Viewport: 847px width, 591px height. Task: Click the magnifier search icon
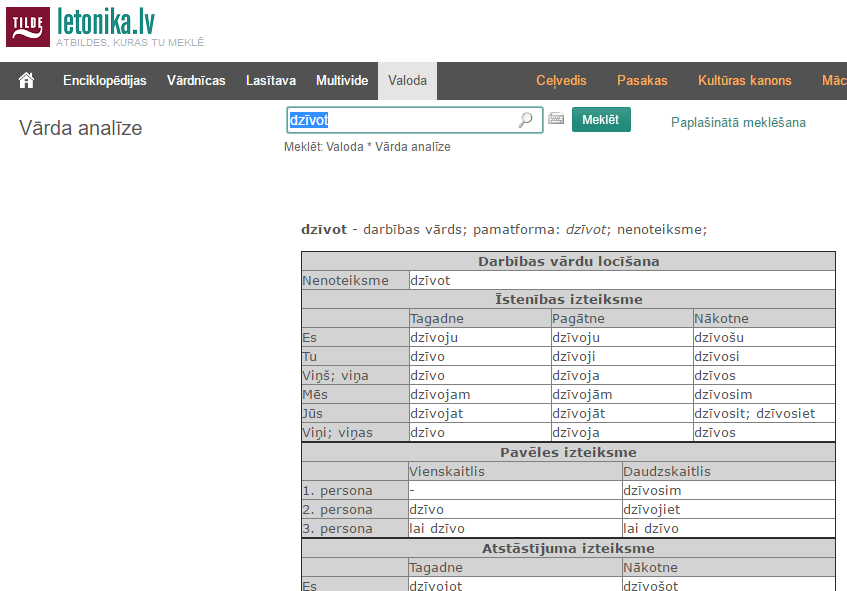click(x=525, y=119)
